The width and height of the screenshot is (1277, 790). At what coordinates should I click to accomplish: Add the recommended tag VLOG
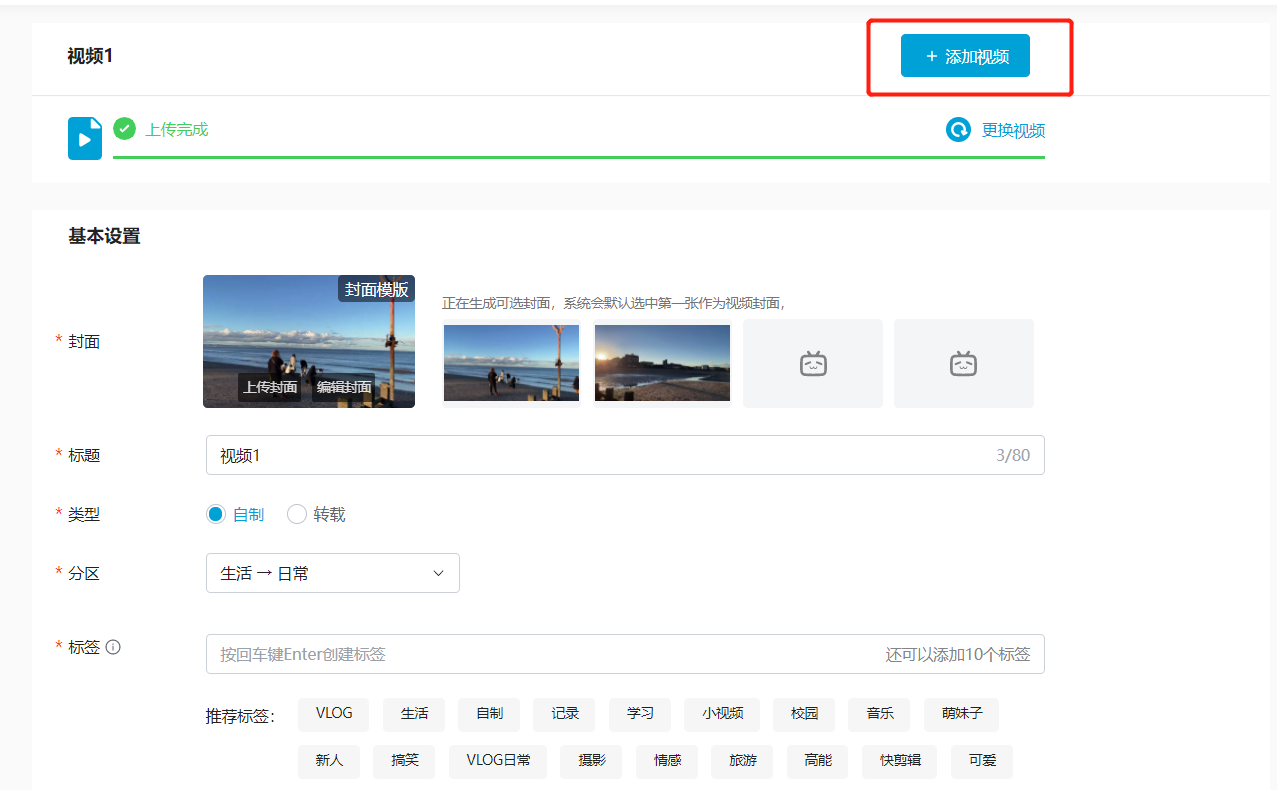[x=334, y=714]
